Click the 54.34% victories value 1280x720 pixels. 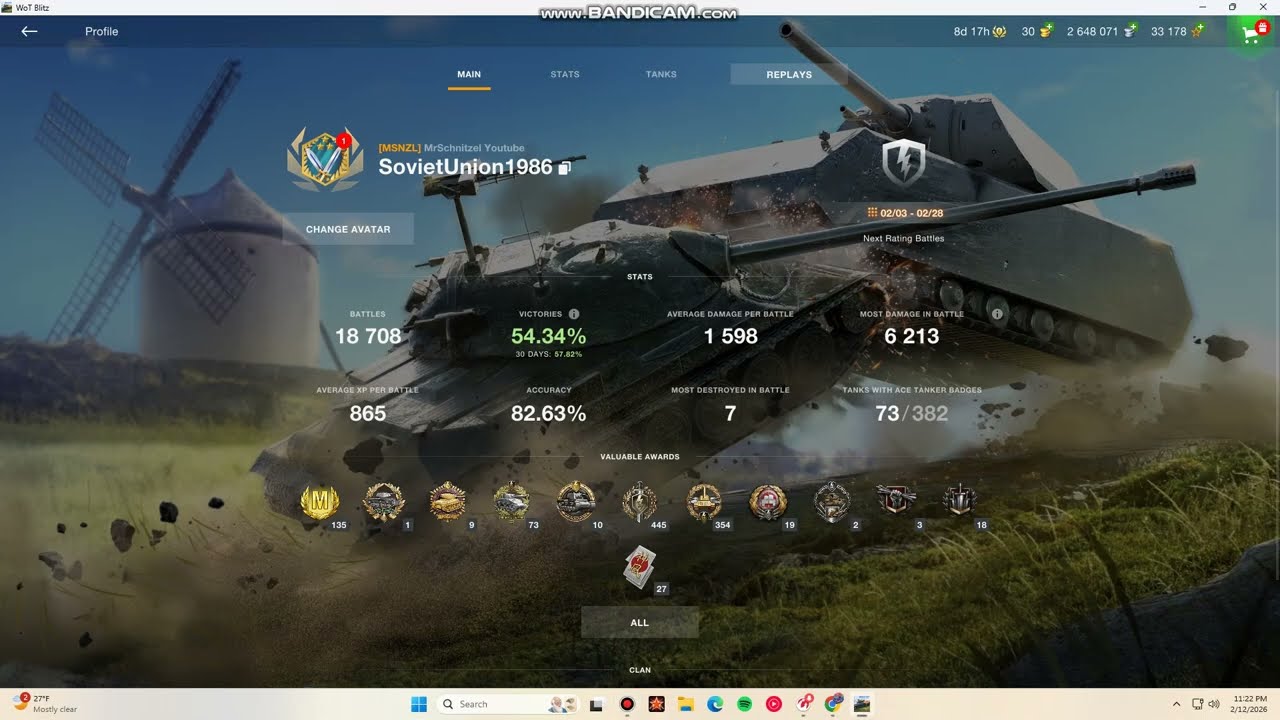pyautogui.click(x=548, y=337)
